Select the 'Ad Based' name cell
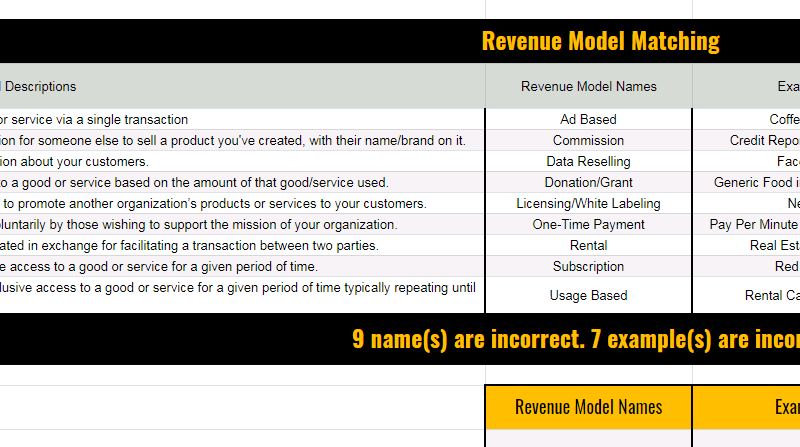This screenshot has width=800, height=447. tap(588, 119)
